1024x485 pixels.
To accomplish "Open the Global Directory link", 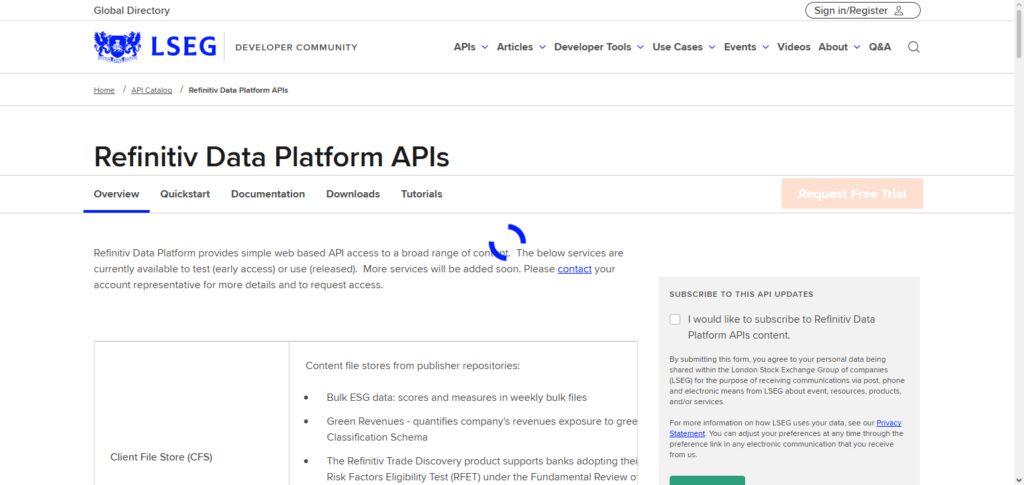I will [131, 10].
